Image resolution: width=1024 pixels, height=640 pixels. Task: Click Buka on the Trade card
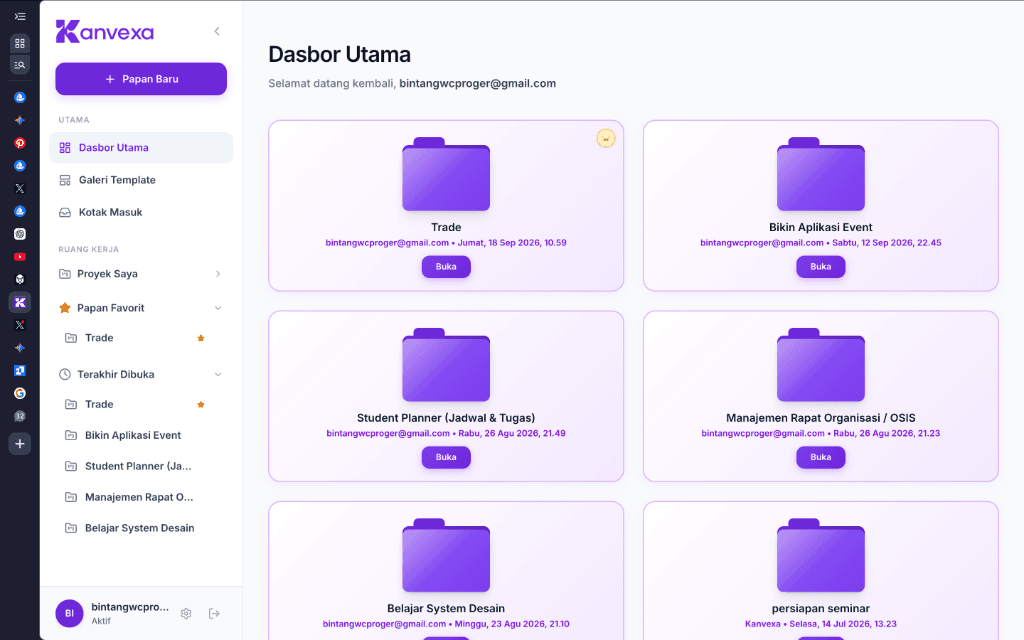click(x=446, y=266)
